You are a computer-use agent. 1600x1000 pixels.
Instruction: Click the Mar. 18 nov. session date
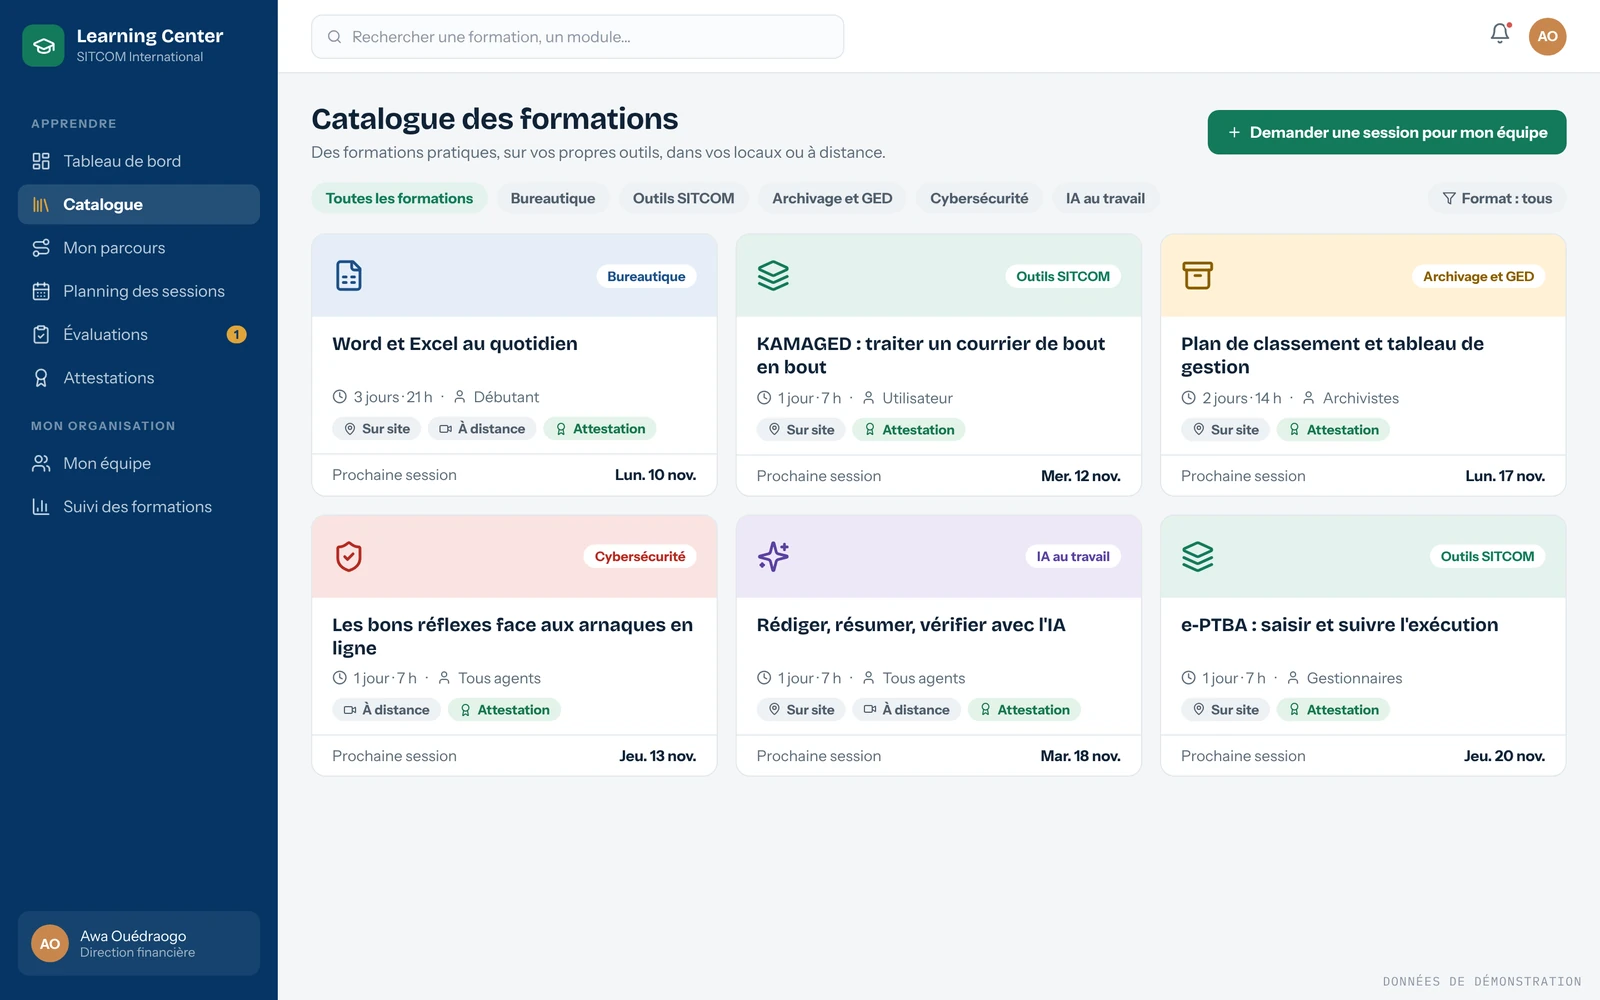1080,756
